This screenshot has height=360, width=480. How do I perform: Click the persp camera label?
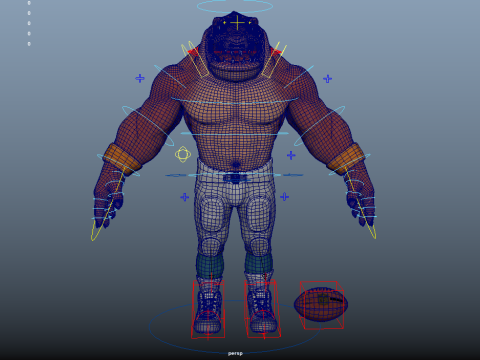(235, 353)
